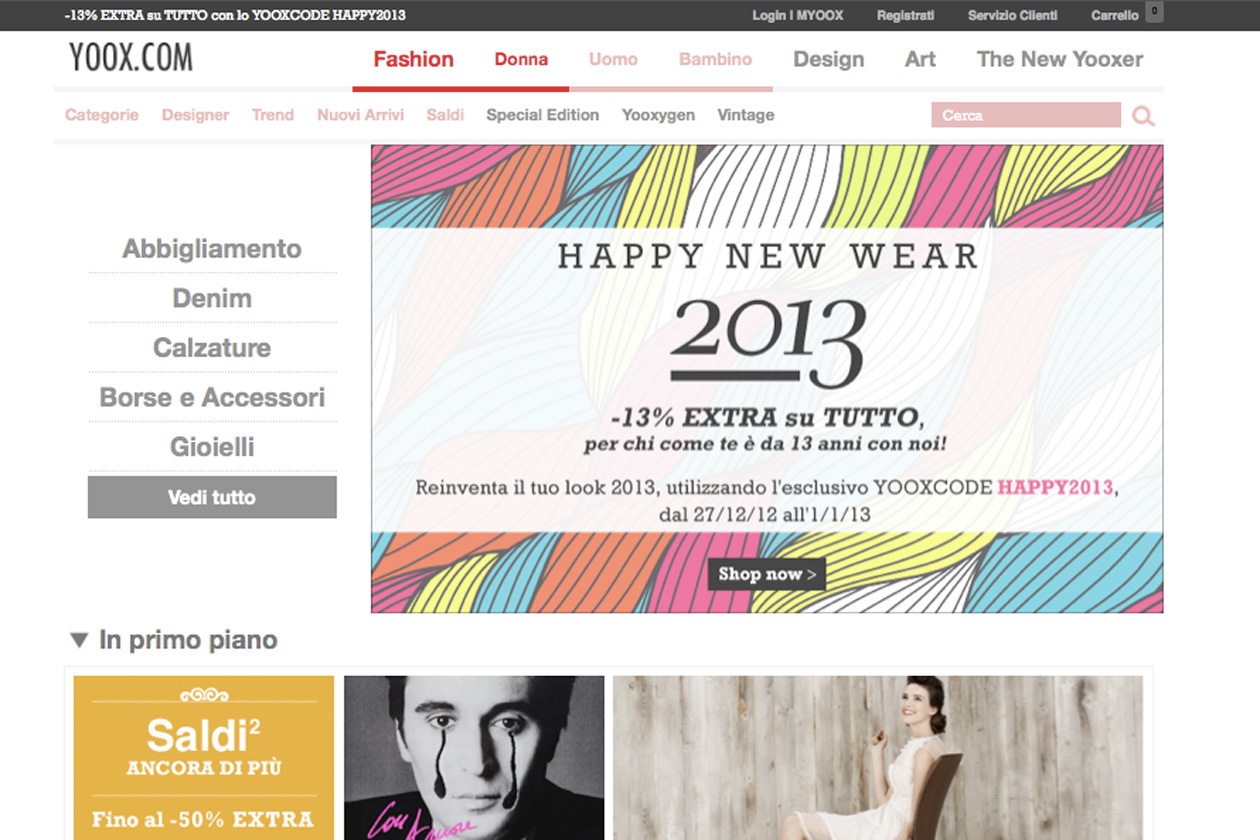Switch to the Uomo tab
The image size is (1260, 840).
point(613,59)
